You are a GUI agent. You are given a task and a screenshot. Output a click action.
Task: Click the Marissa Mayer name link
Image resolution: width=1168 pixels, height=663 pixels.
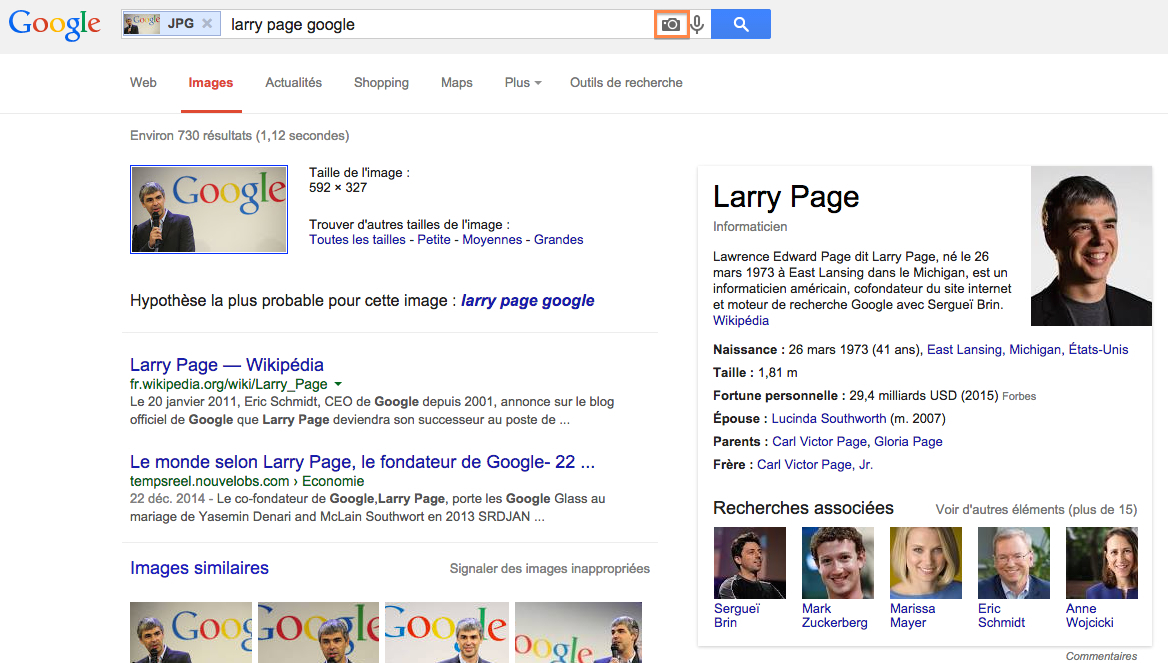(x=912, y=615)
